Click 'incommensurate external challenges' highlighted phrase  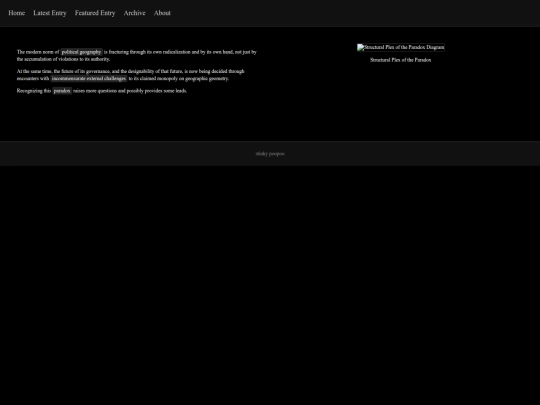(89, 79)
